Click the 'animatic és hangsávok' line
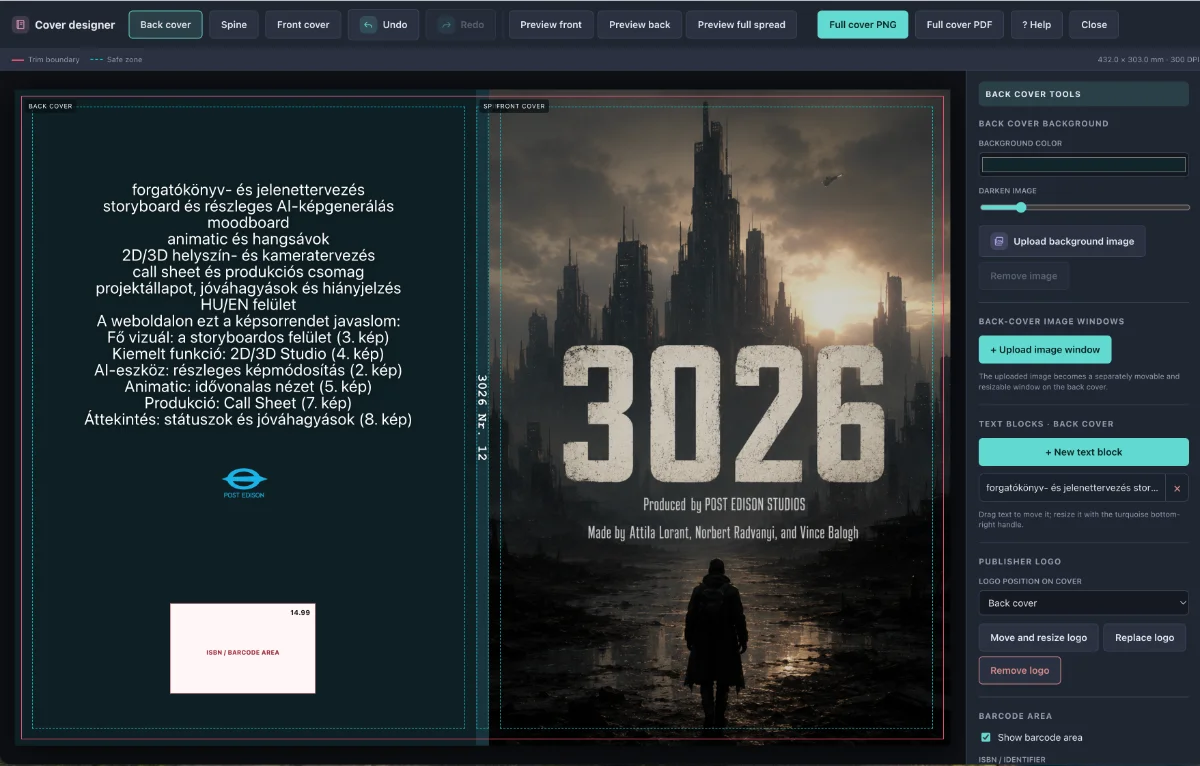 pos(248,239)
